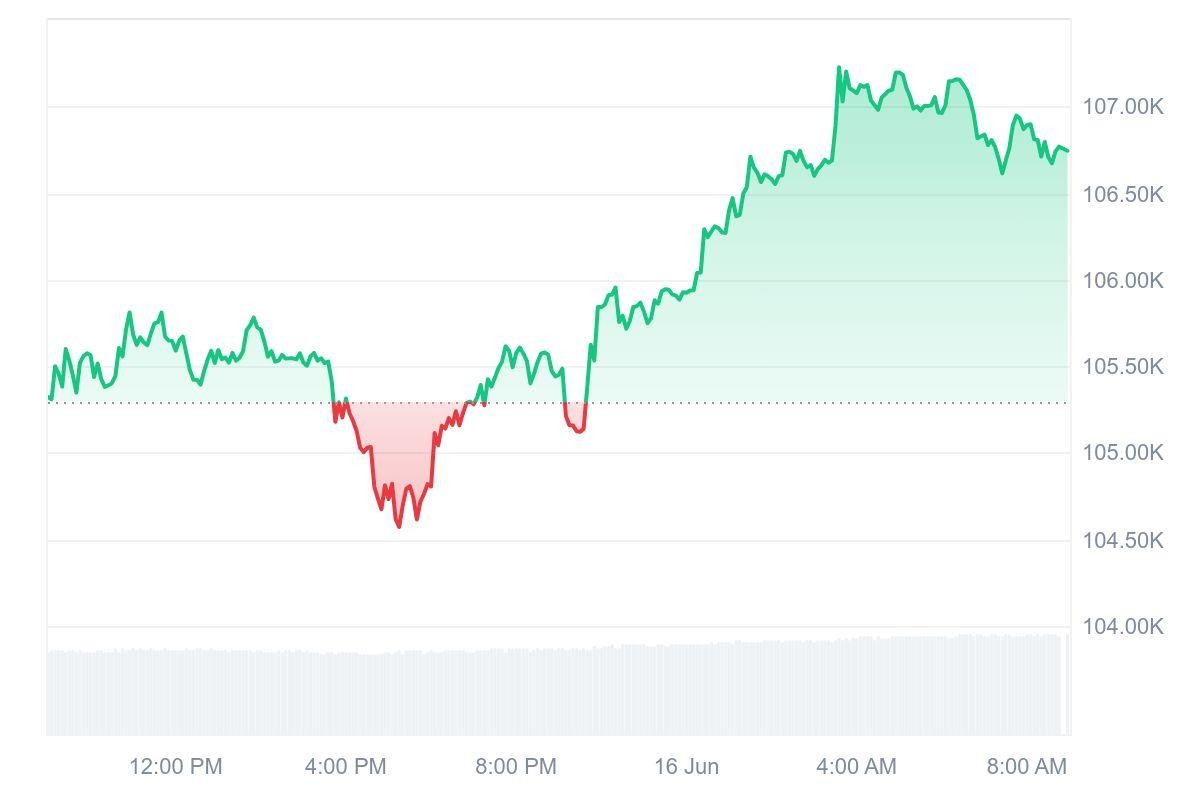Click the rightmost end of the price line

coord(1067,151)
